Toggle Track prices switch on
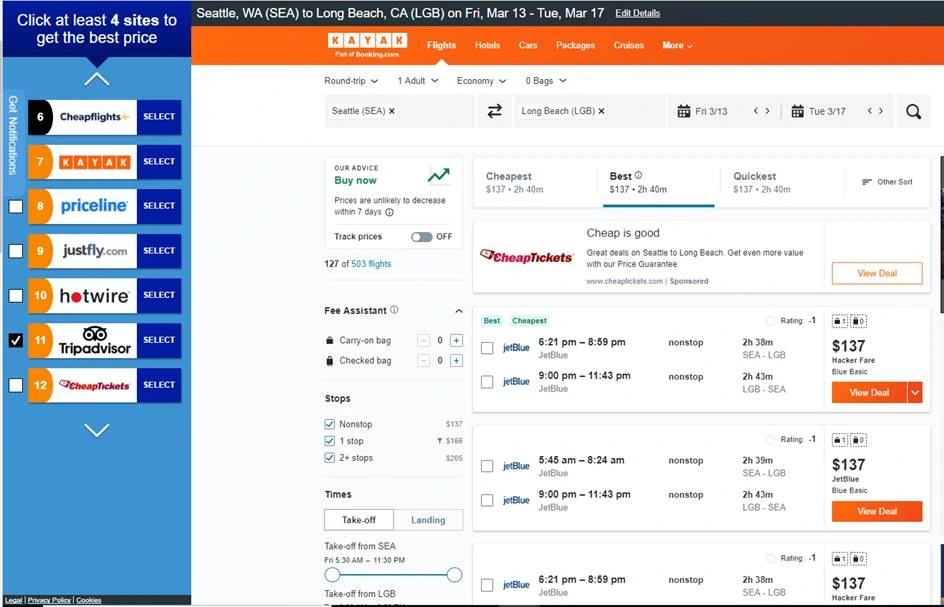 coord(421,237)
